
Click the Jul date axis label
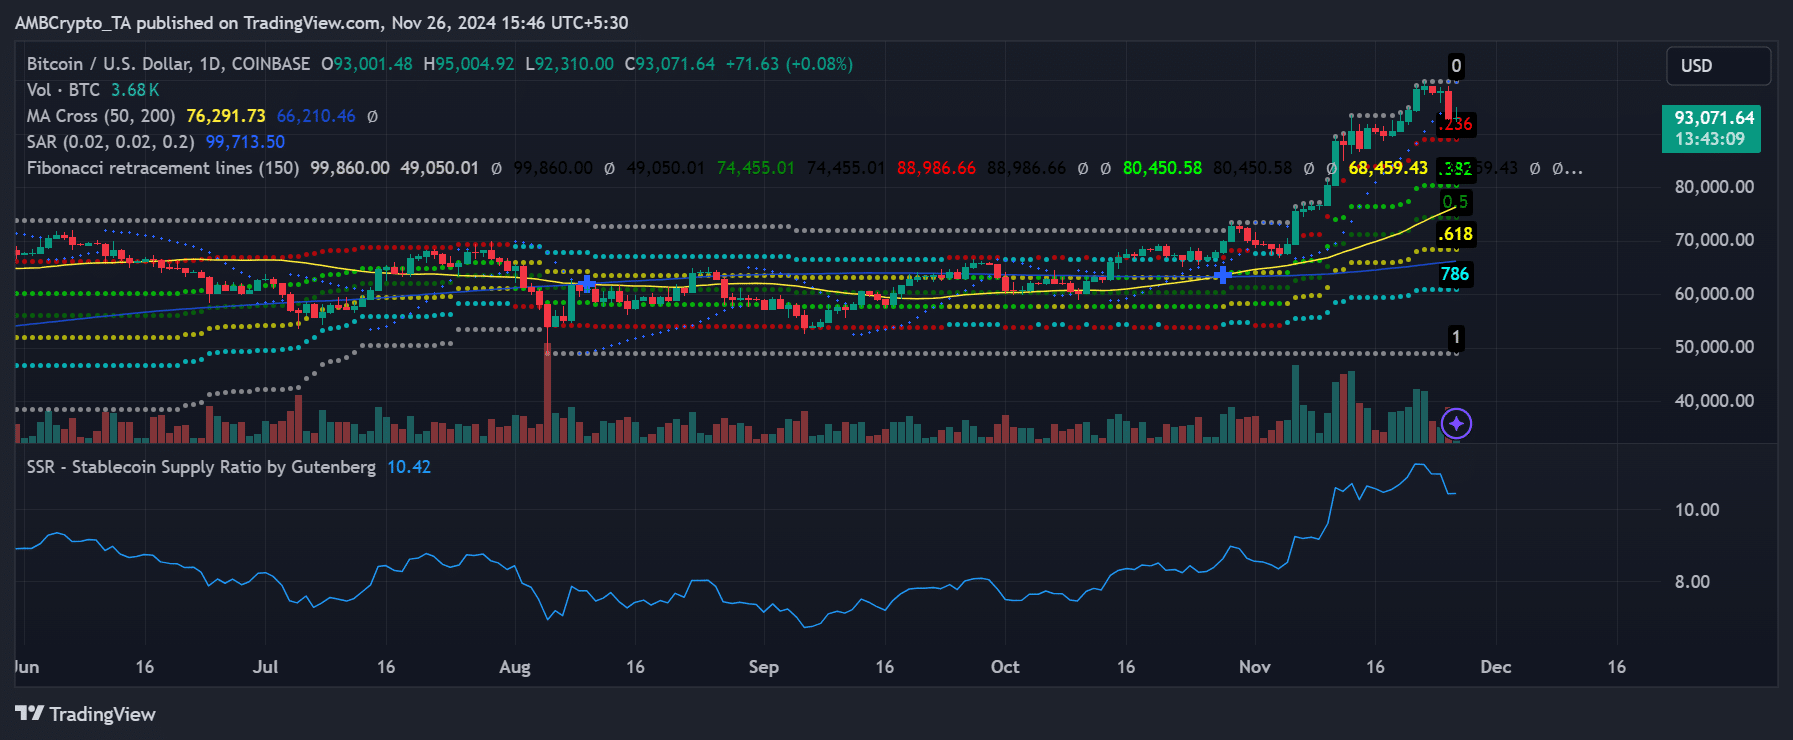pos(265,667)
